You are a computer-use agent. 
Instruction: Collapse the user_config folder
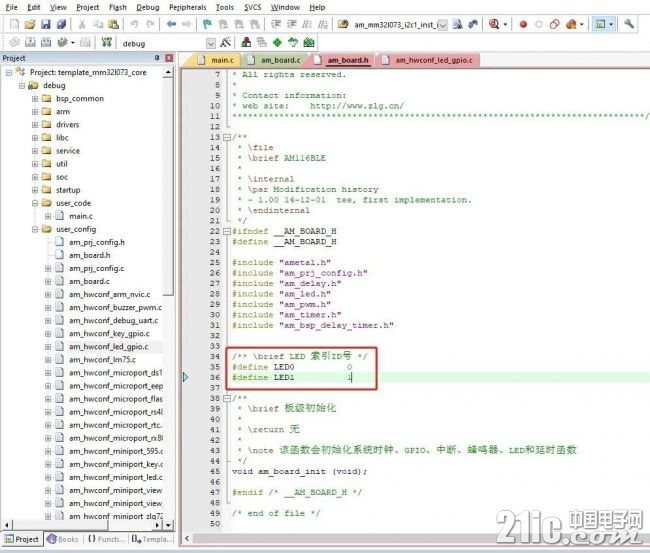click(35, 229)
